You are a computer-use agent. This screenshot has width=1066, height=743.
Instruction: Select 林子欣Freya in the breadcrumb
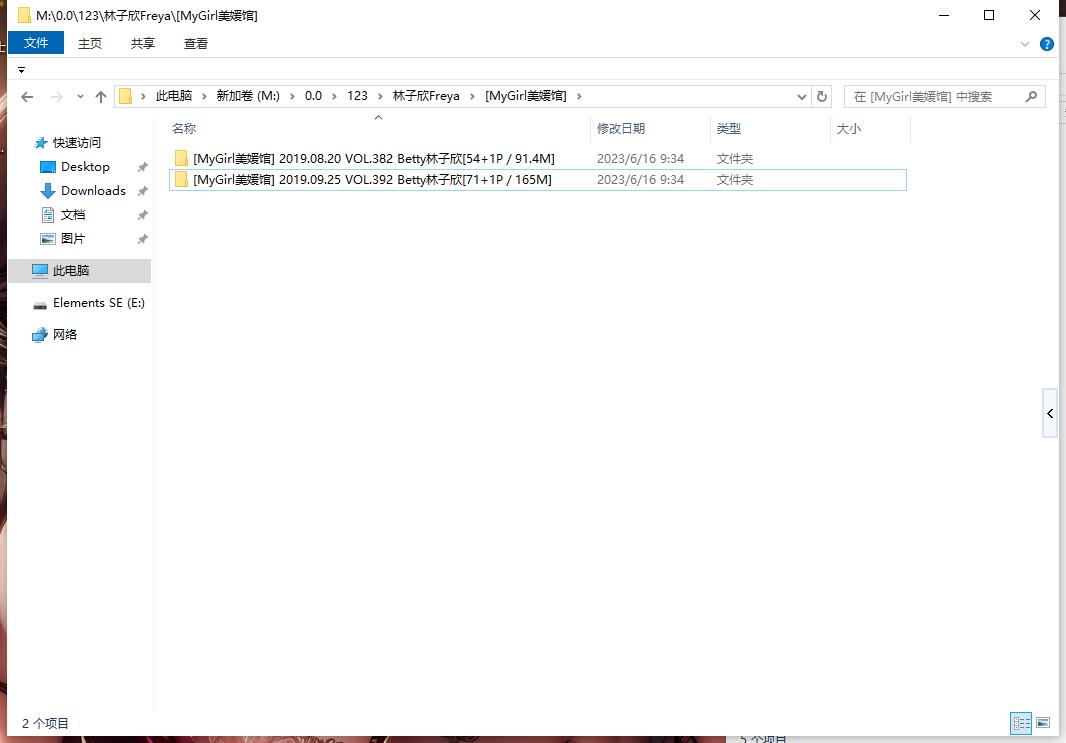tap(426, 96)
